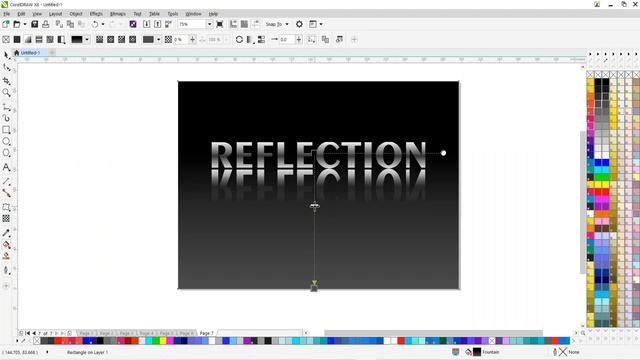
Task: Open the node transparency color dropdown
Action: [x=158, y=40]
